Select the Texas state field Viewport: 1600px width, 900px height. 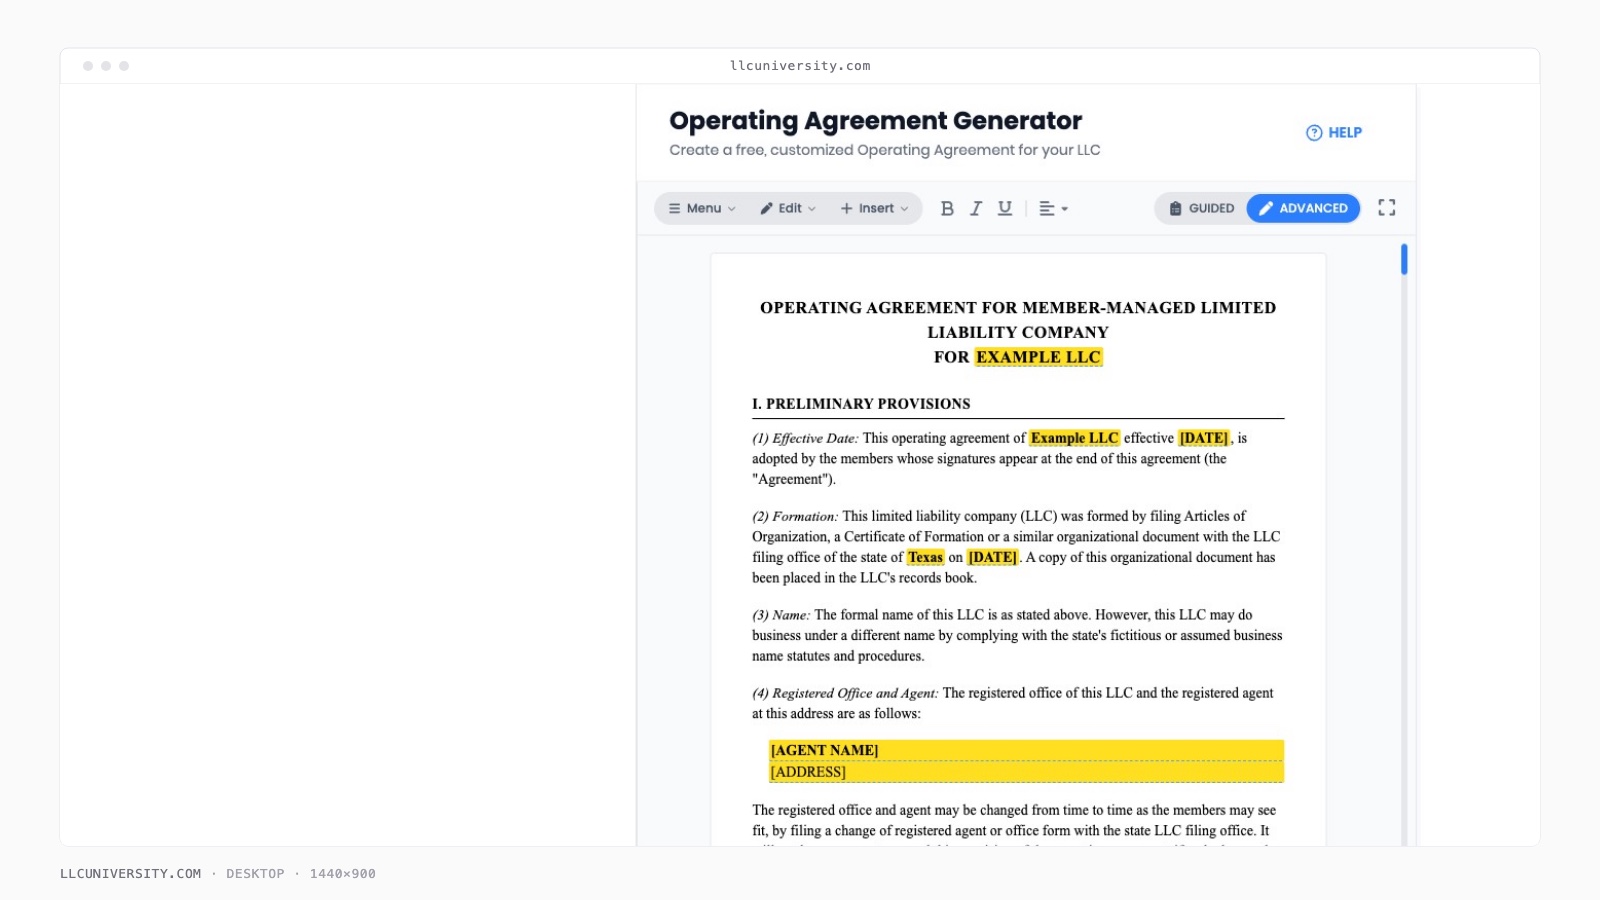pyautogui.click(x=925, y=557)
